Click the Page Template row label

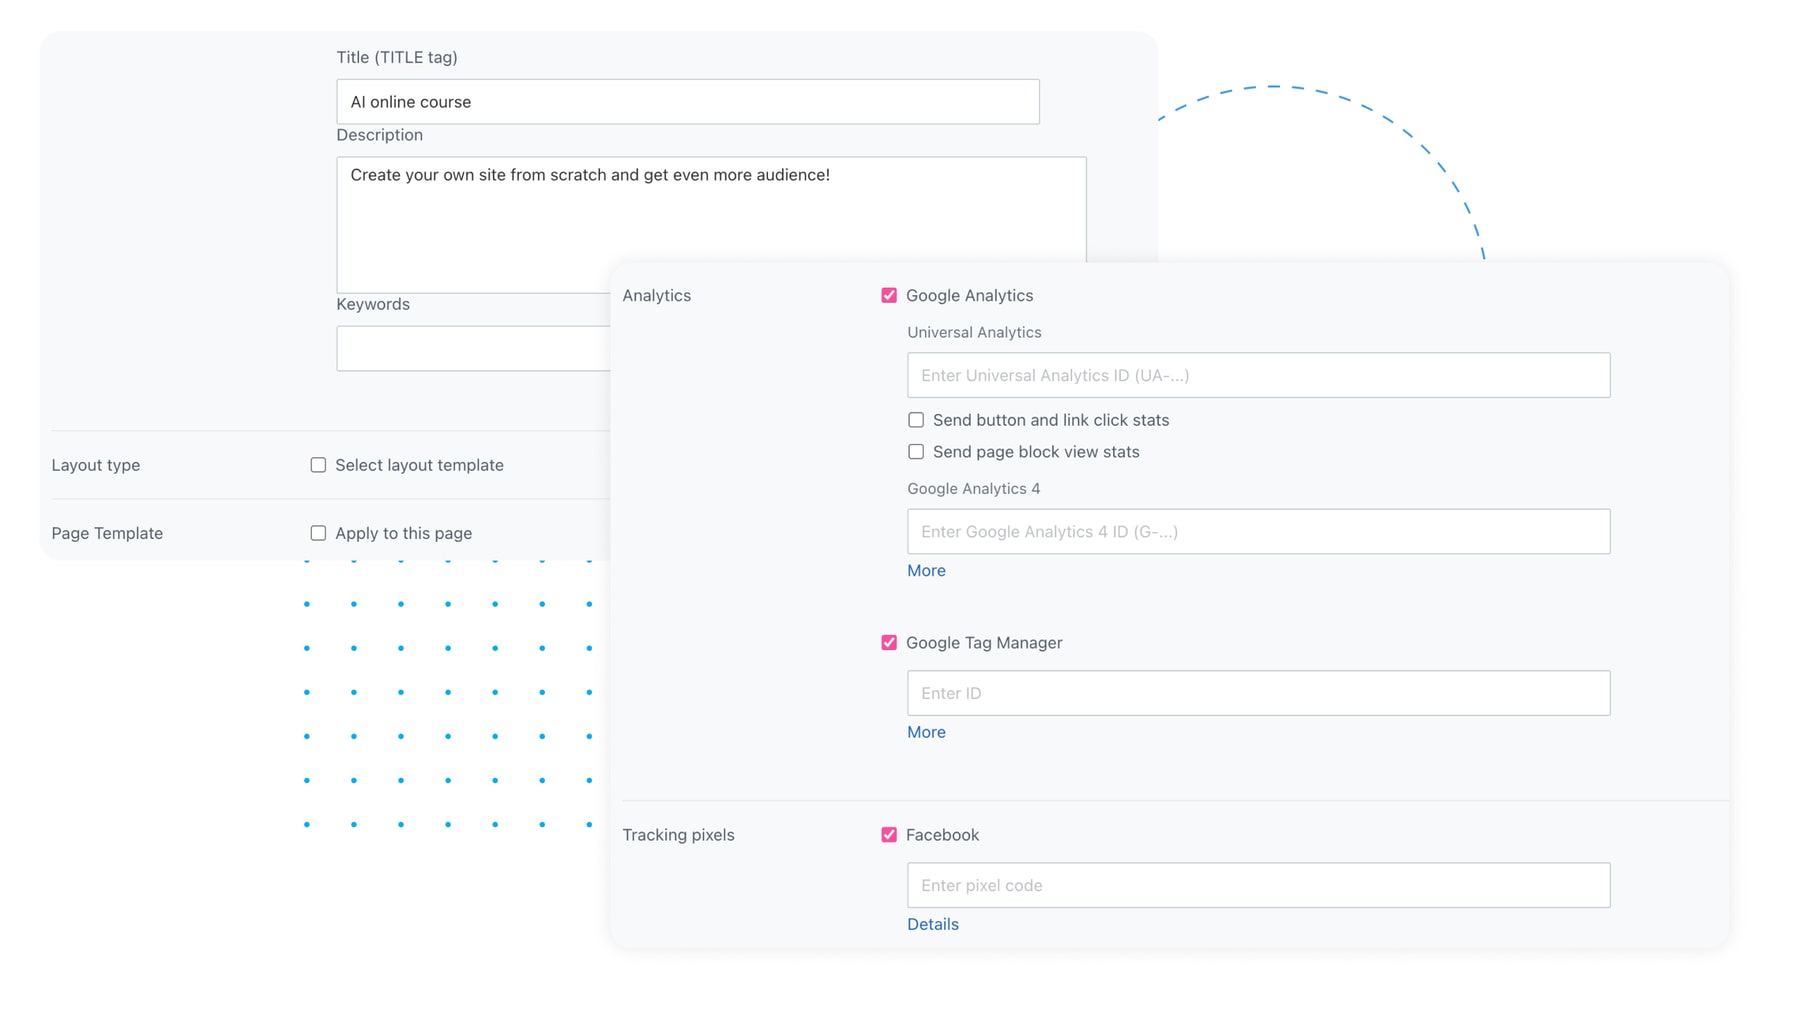pos(107,533)
